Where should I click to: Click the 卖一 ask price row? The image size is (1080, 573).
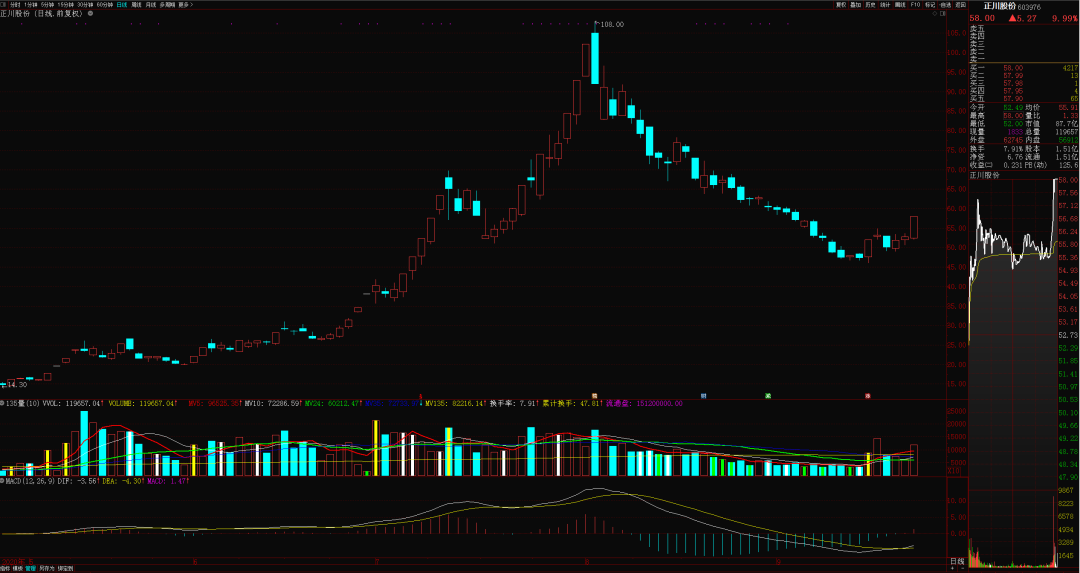(x=1024, y=59)
